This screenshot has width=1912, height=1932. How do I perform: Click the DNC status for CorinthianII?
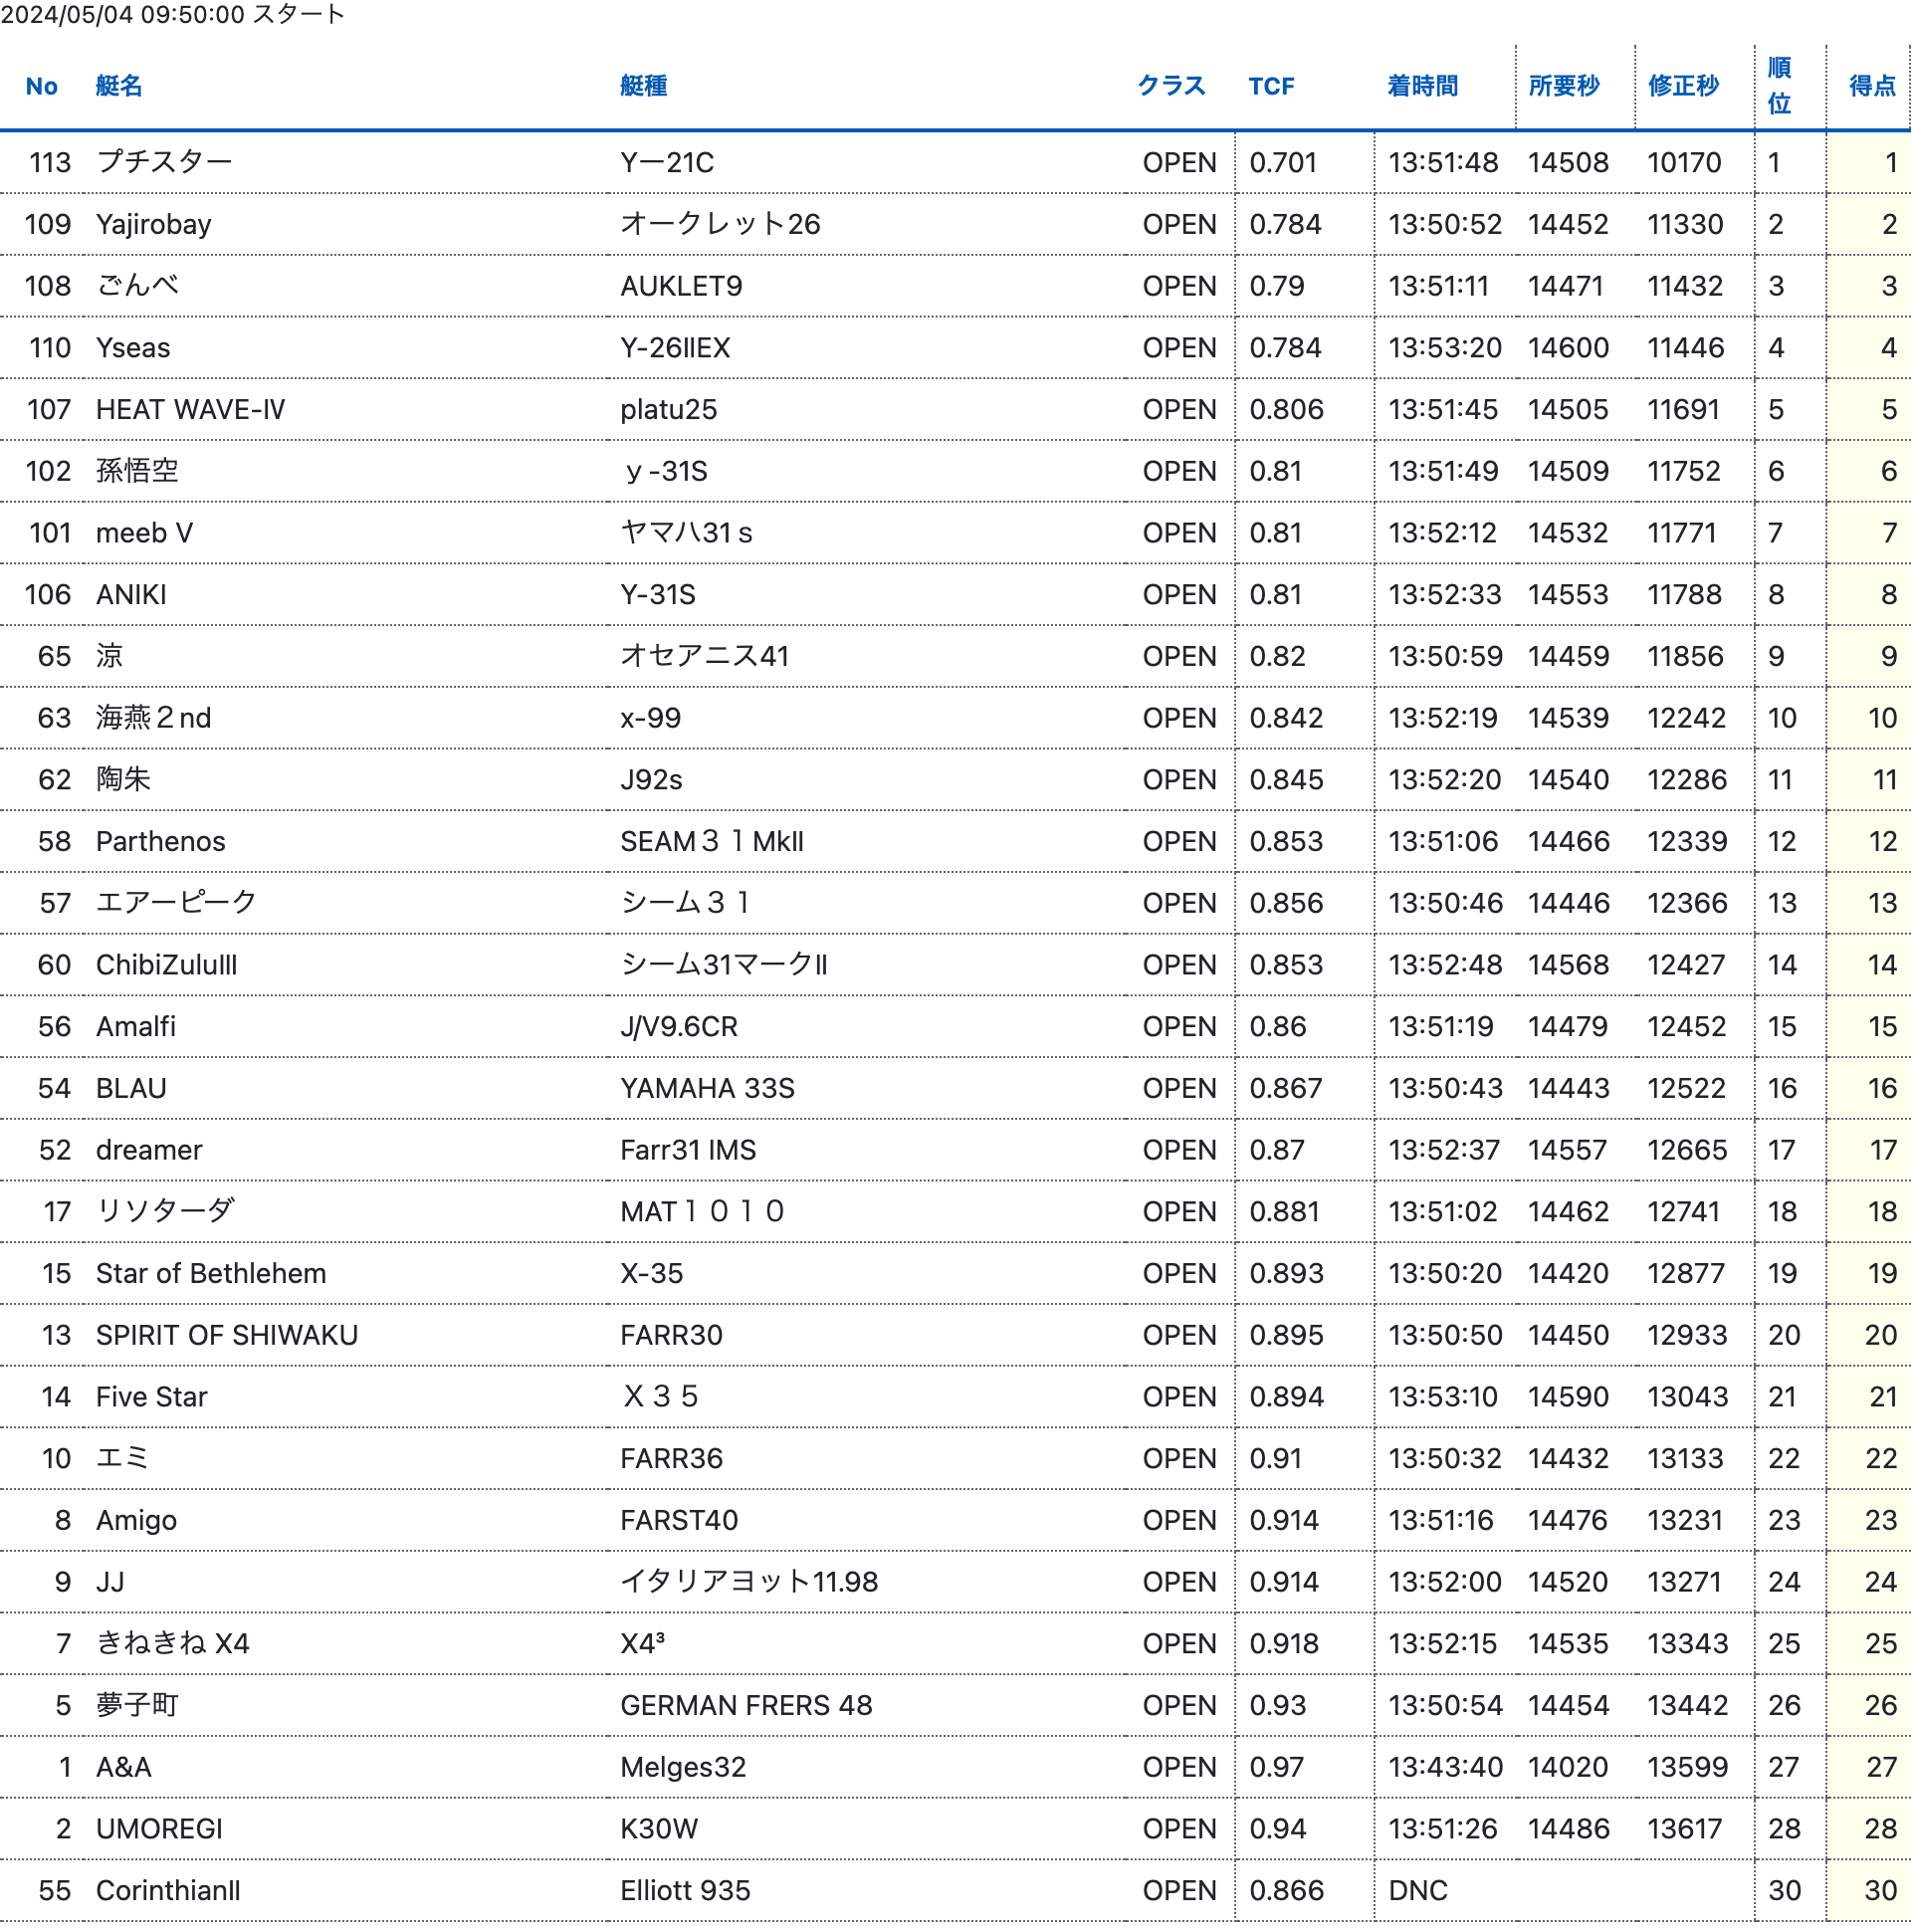1418,1890
